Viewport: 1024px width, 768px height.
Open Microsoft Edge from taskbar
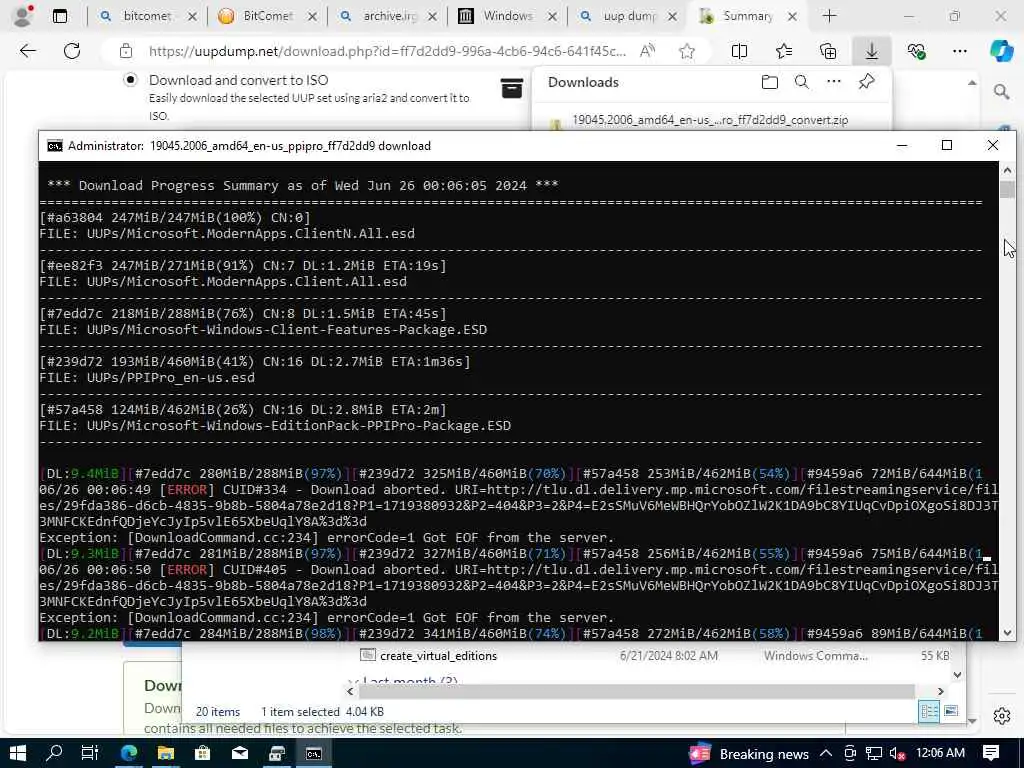[x=129, y=754]
